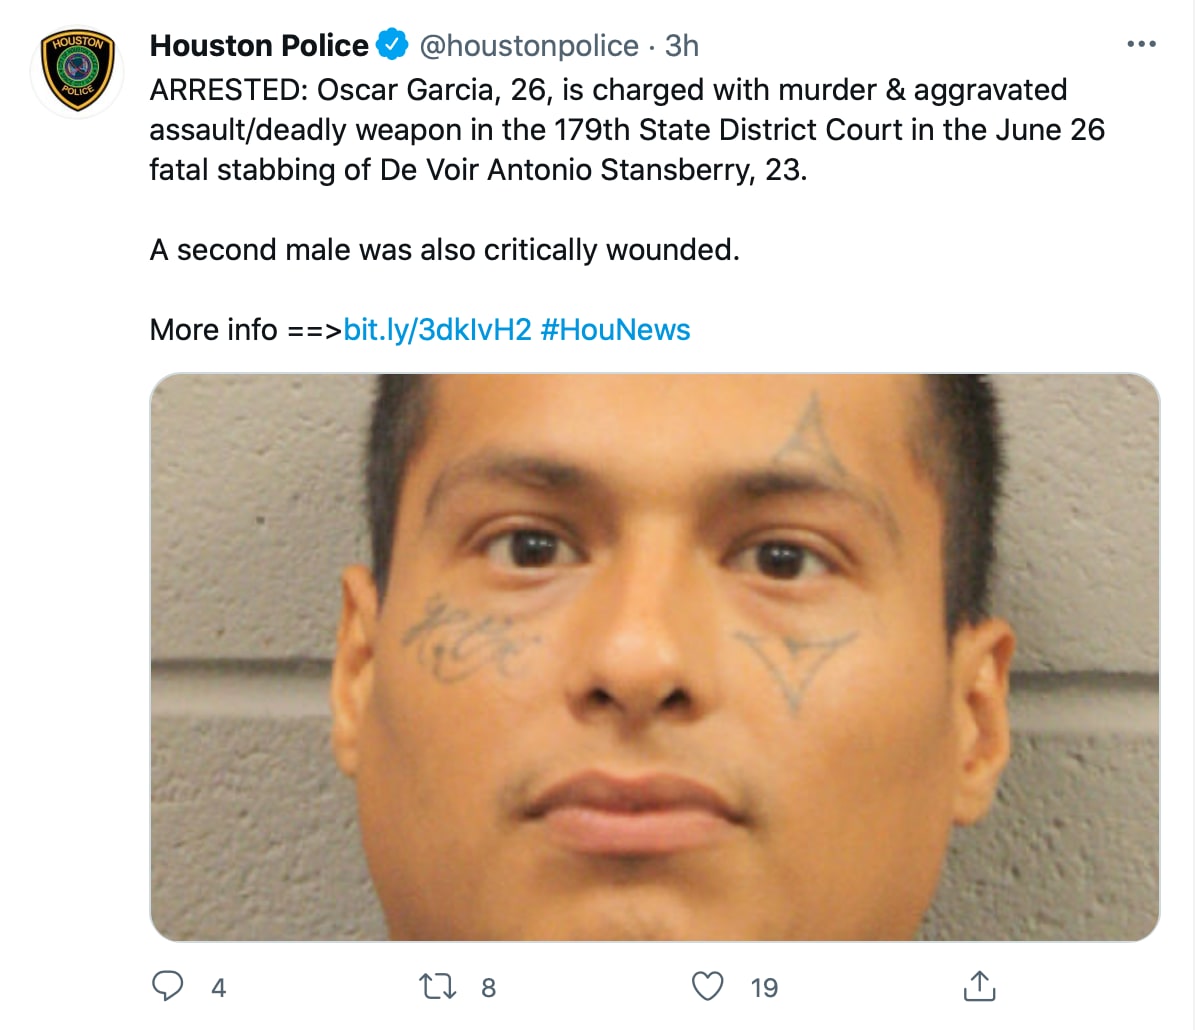
Task: Click the 'A second male' sentence
Action: coord(445,250)
